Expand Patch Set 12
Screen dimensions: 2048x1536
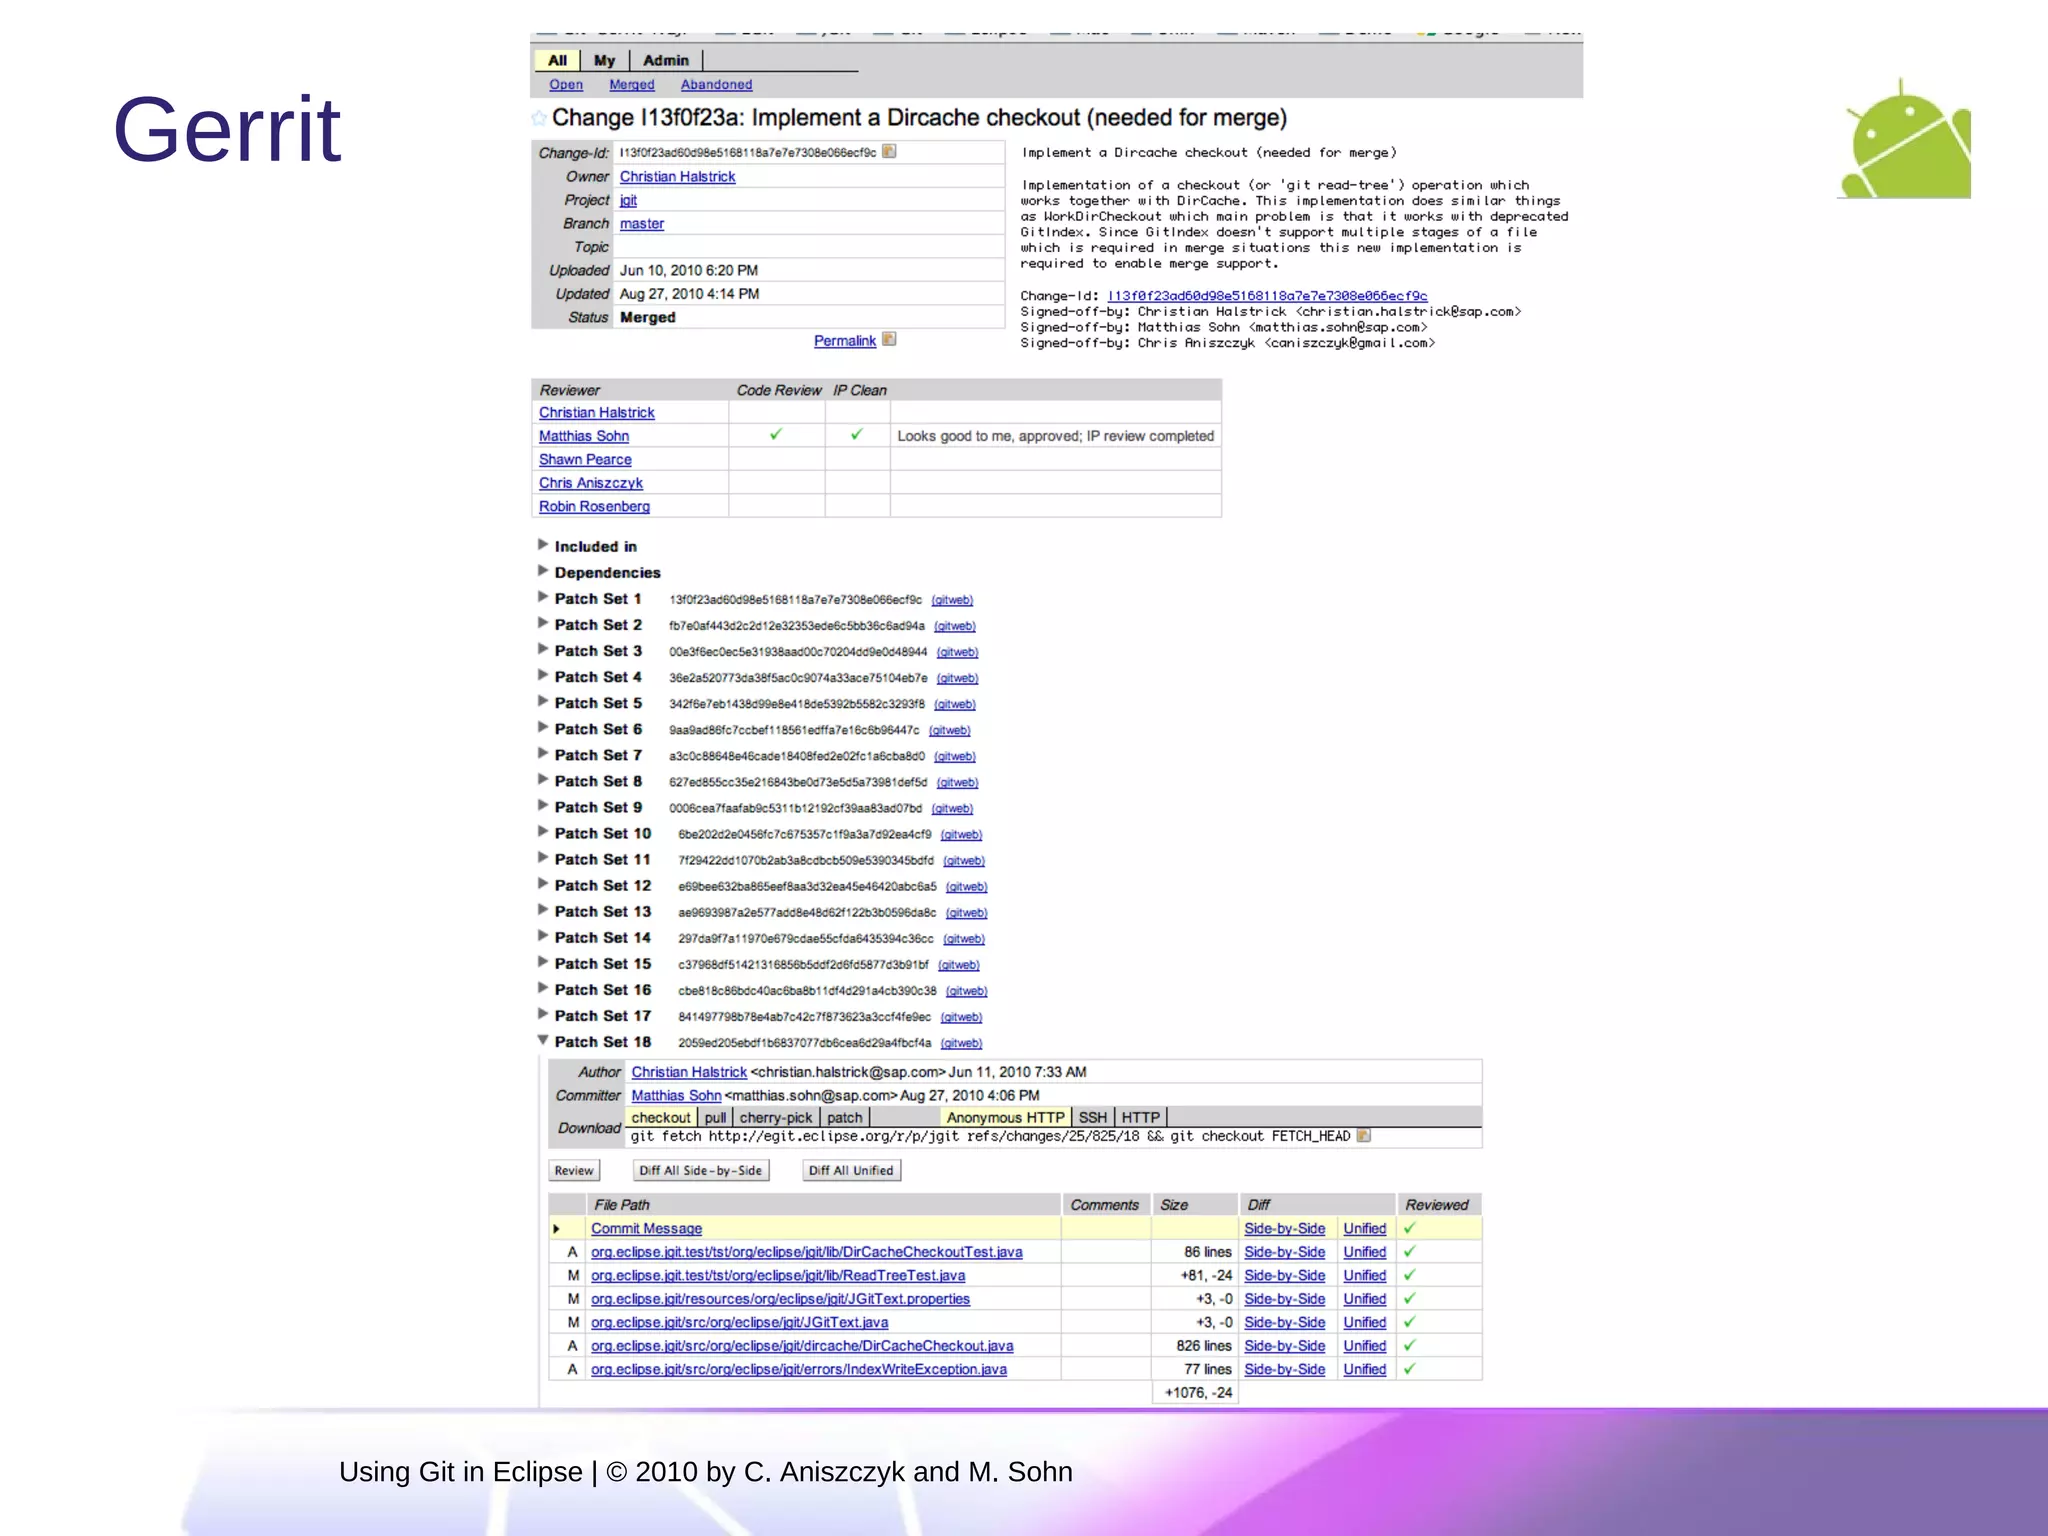(x=543, y=883)
